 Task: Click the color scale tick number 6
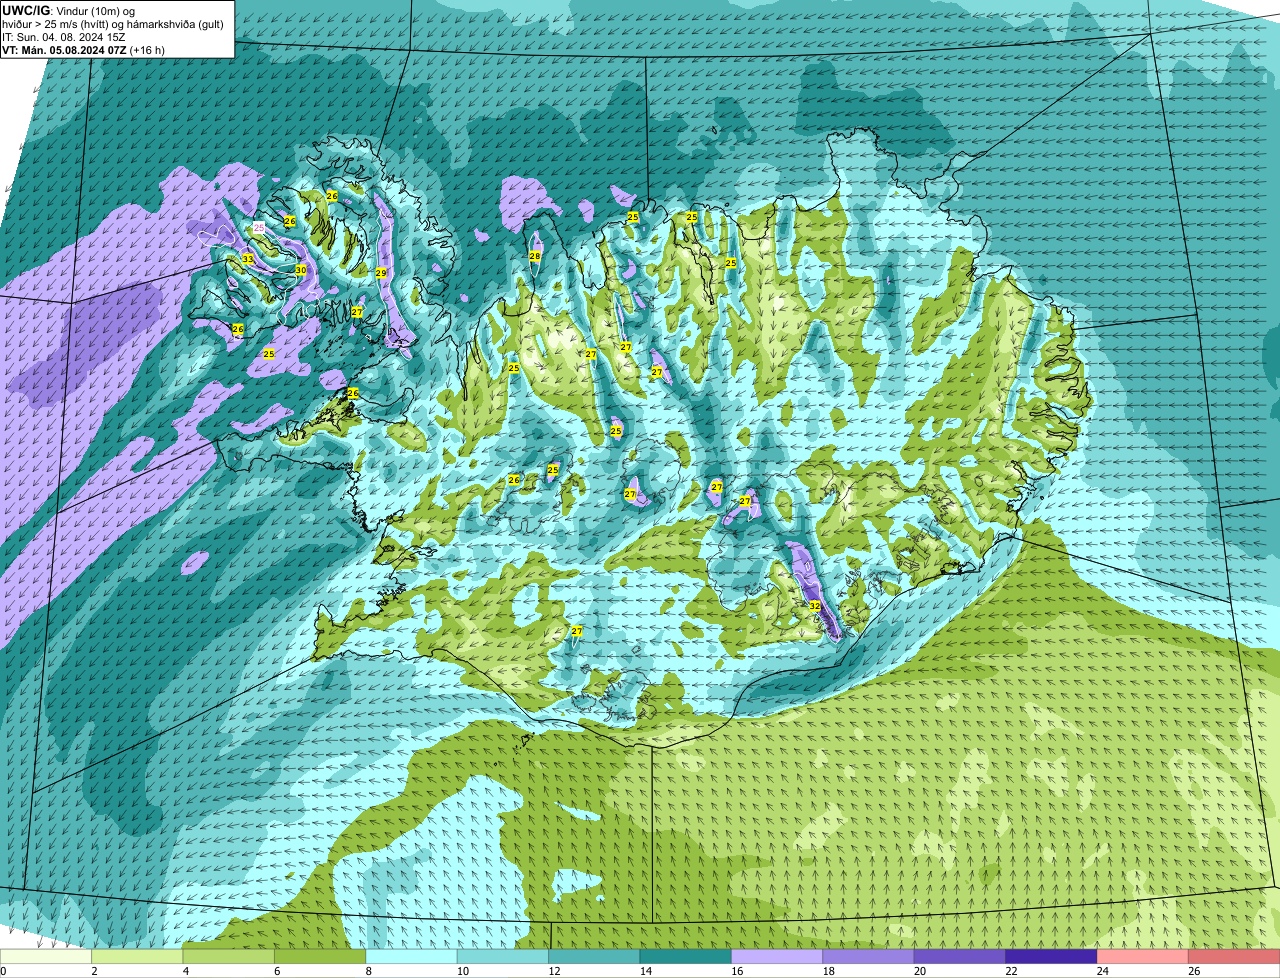point(277,971)
